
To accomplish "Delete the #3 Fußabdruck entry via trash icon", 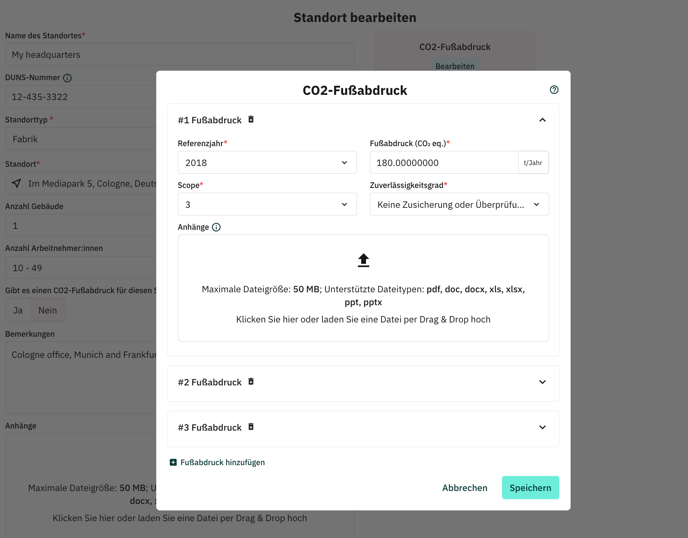I will 251,427.
